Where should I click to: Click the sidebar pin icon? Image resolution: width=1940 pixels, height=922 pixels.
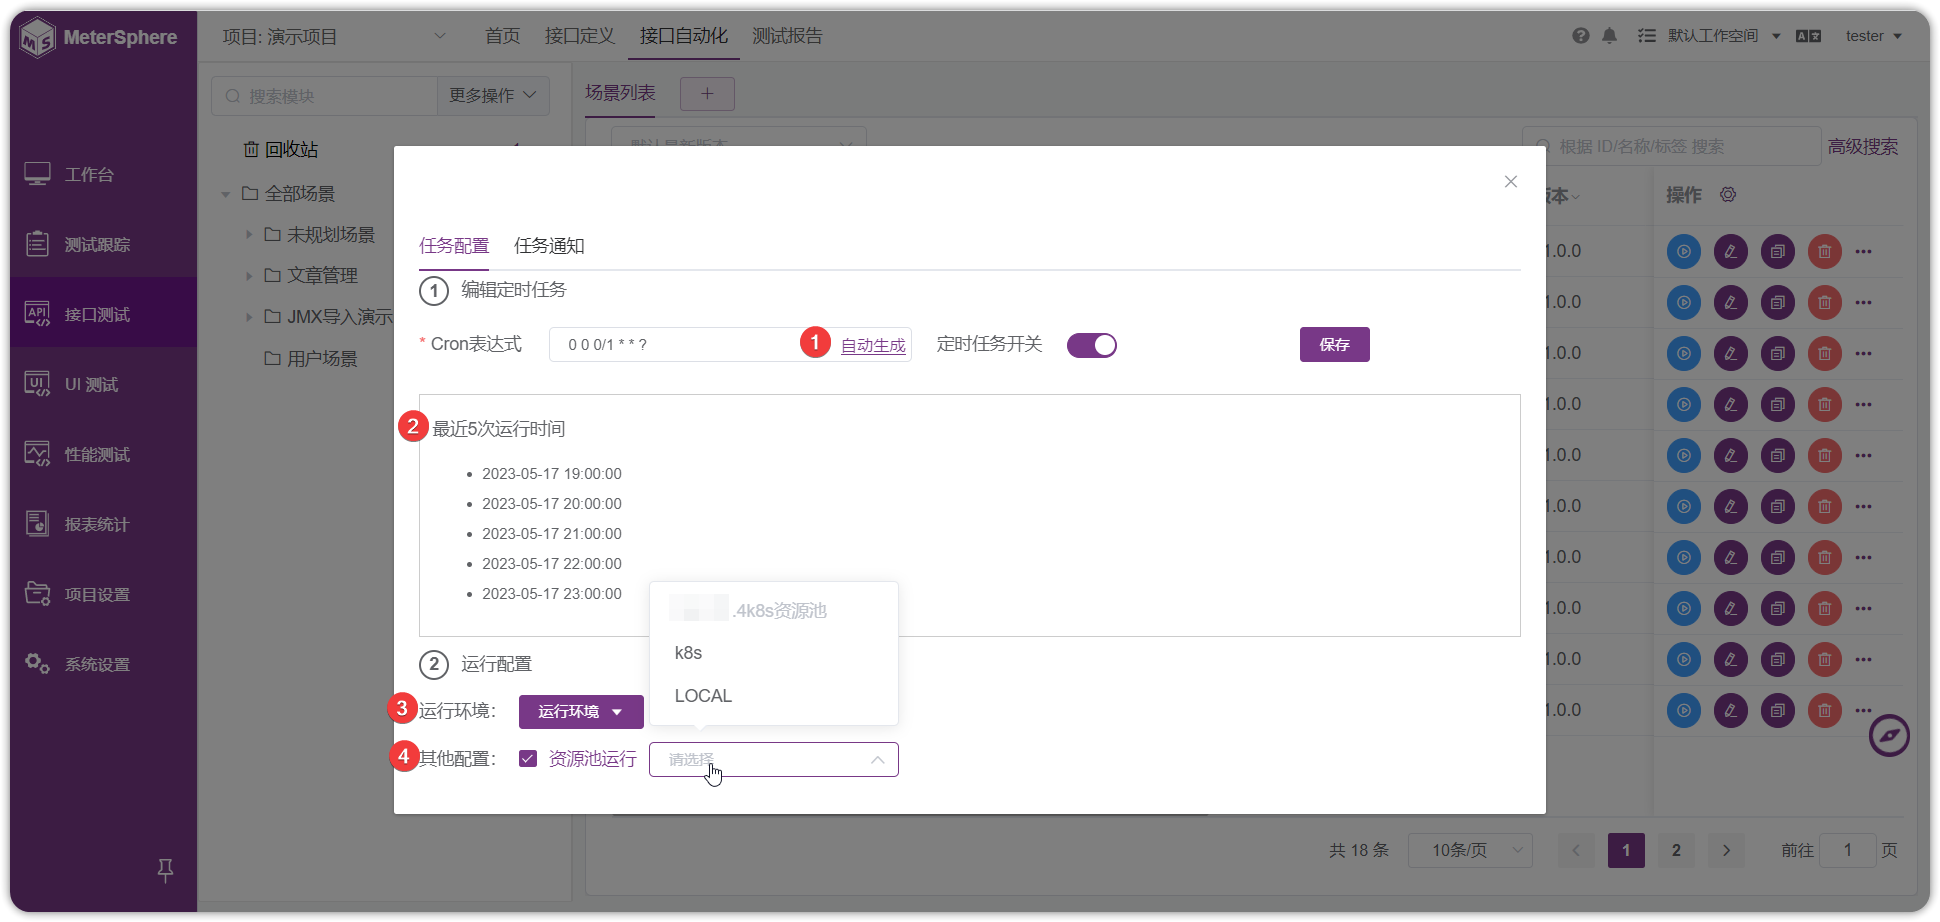[166, 870]
